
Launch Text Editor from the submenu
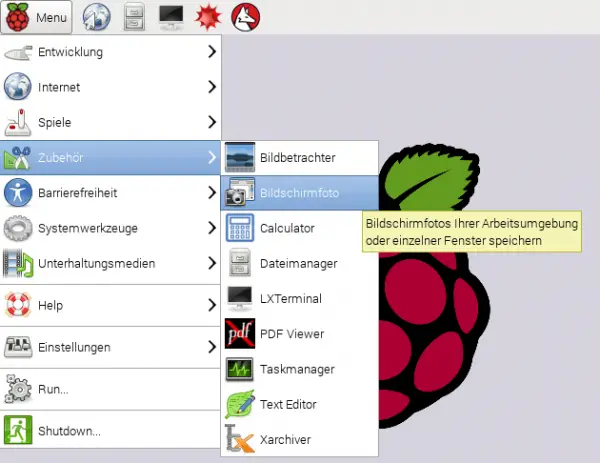click(300, 404)
